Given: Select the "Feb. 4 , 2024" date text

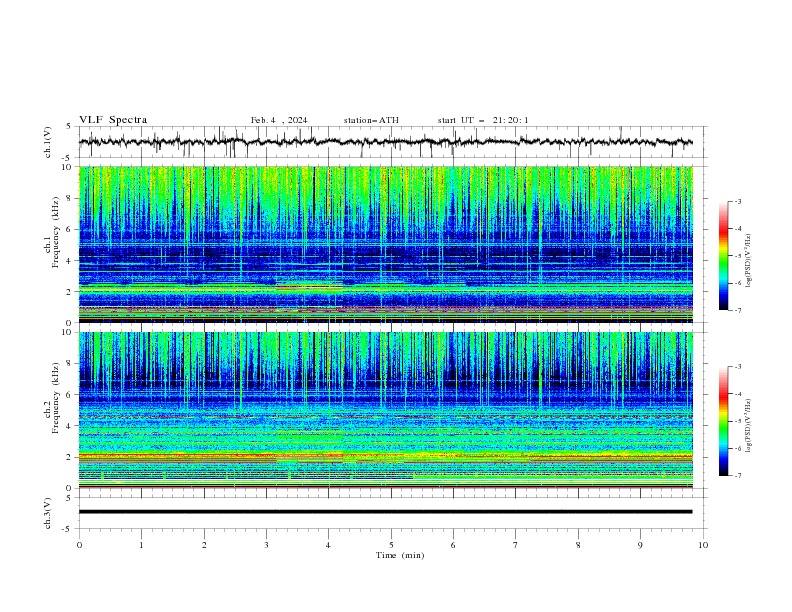Looking at the screenshot, I should [279, 120].
